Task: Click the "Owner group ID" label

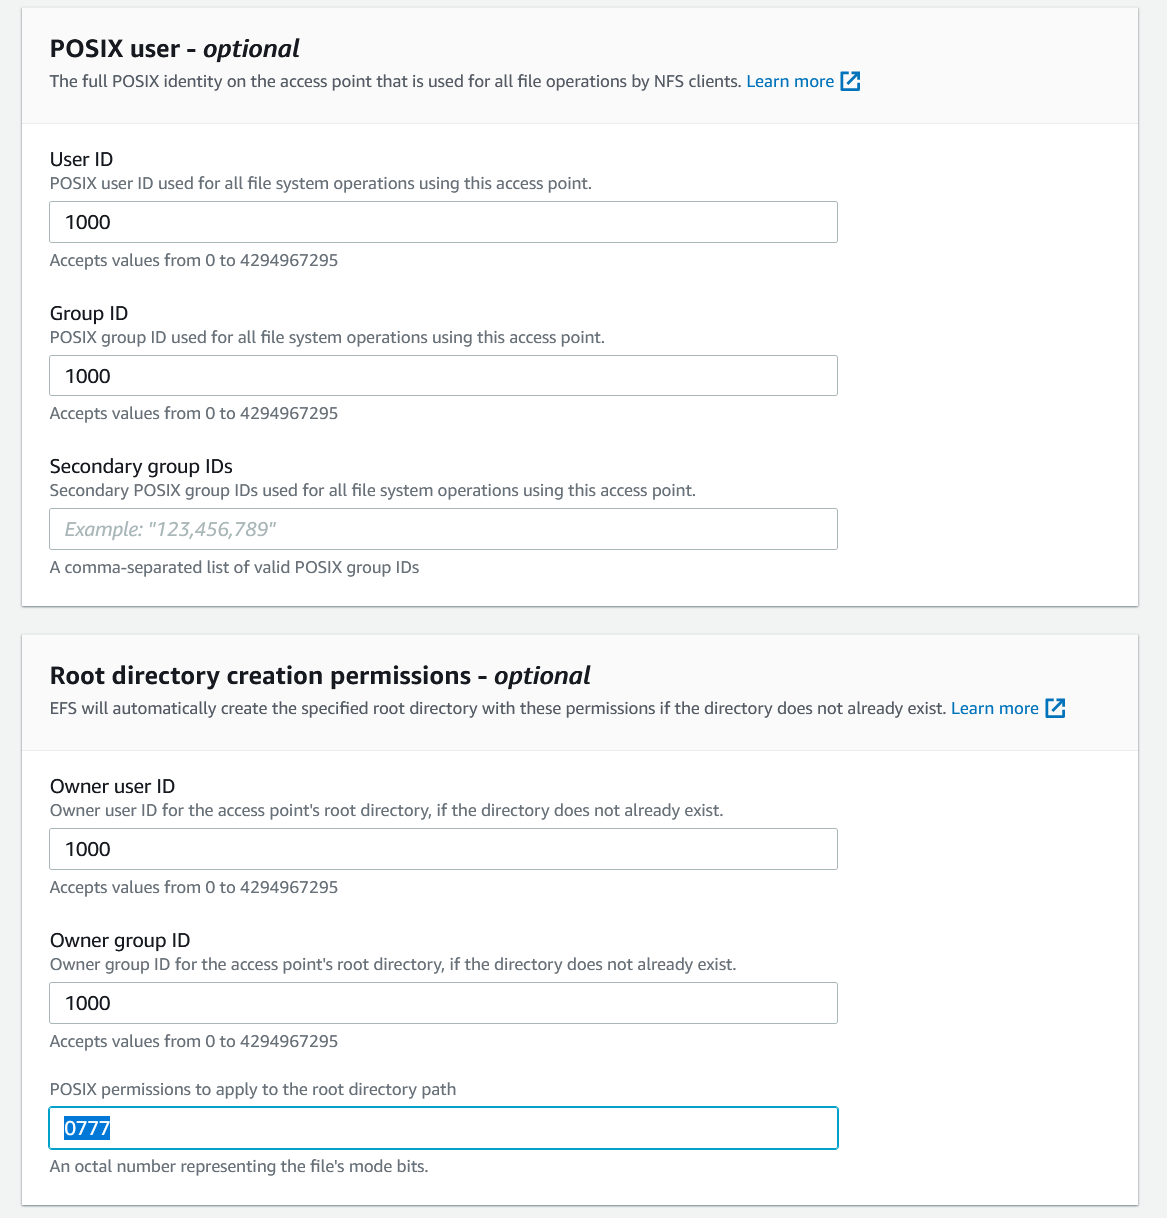Action: coord(120,940)
